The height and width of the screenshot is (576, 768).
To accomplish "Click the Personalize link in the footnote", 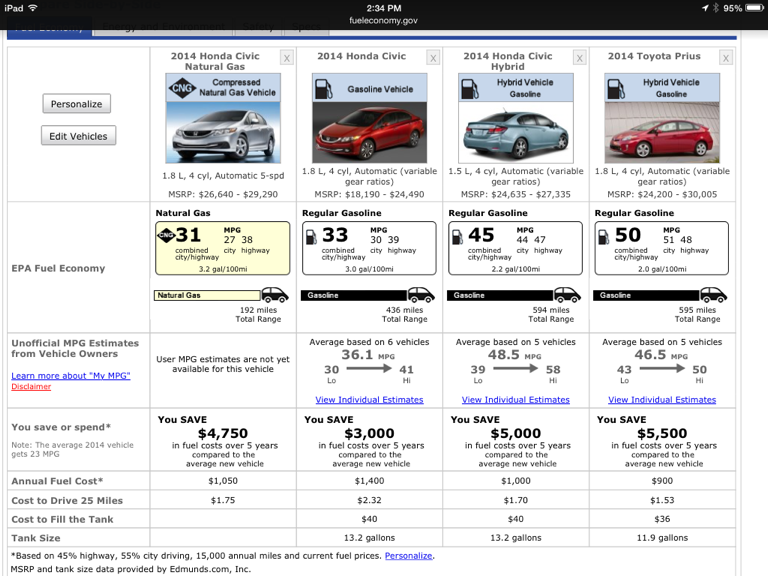I will [x=408, y=555].
